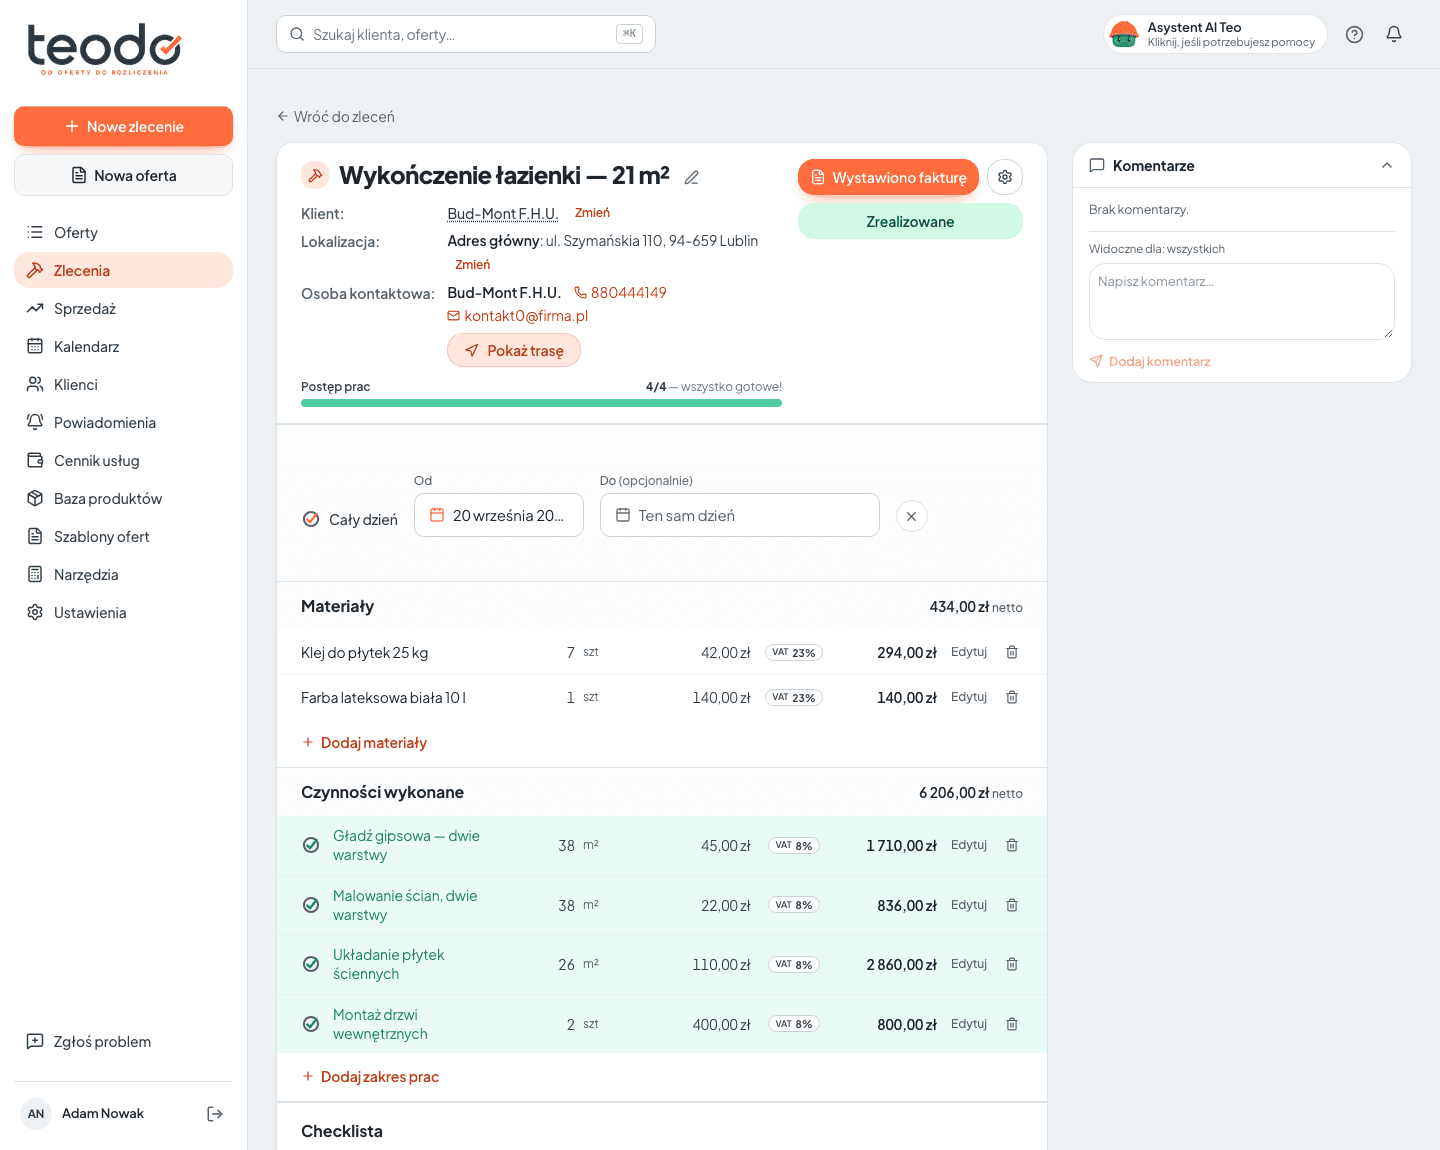Uncheck the Układanie płytek ściennych task
Viewport: 1440px width, 1150px height.
[x=311, y=964]
